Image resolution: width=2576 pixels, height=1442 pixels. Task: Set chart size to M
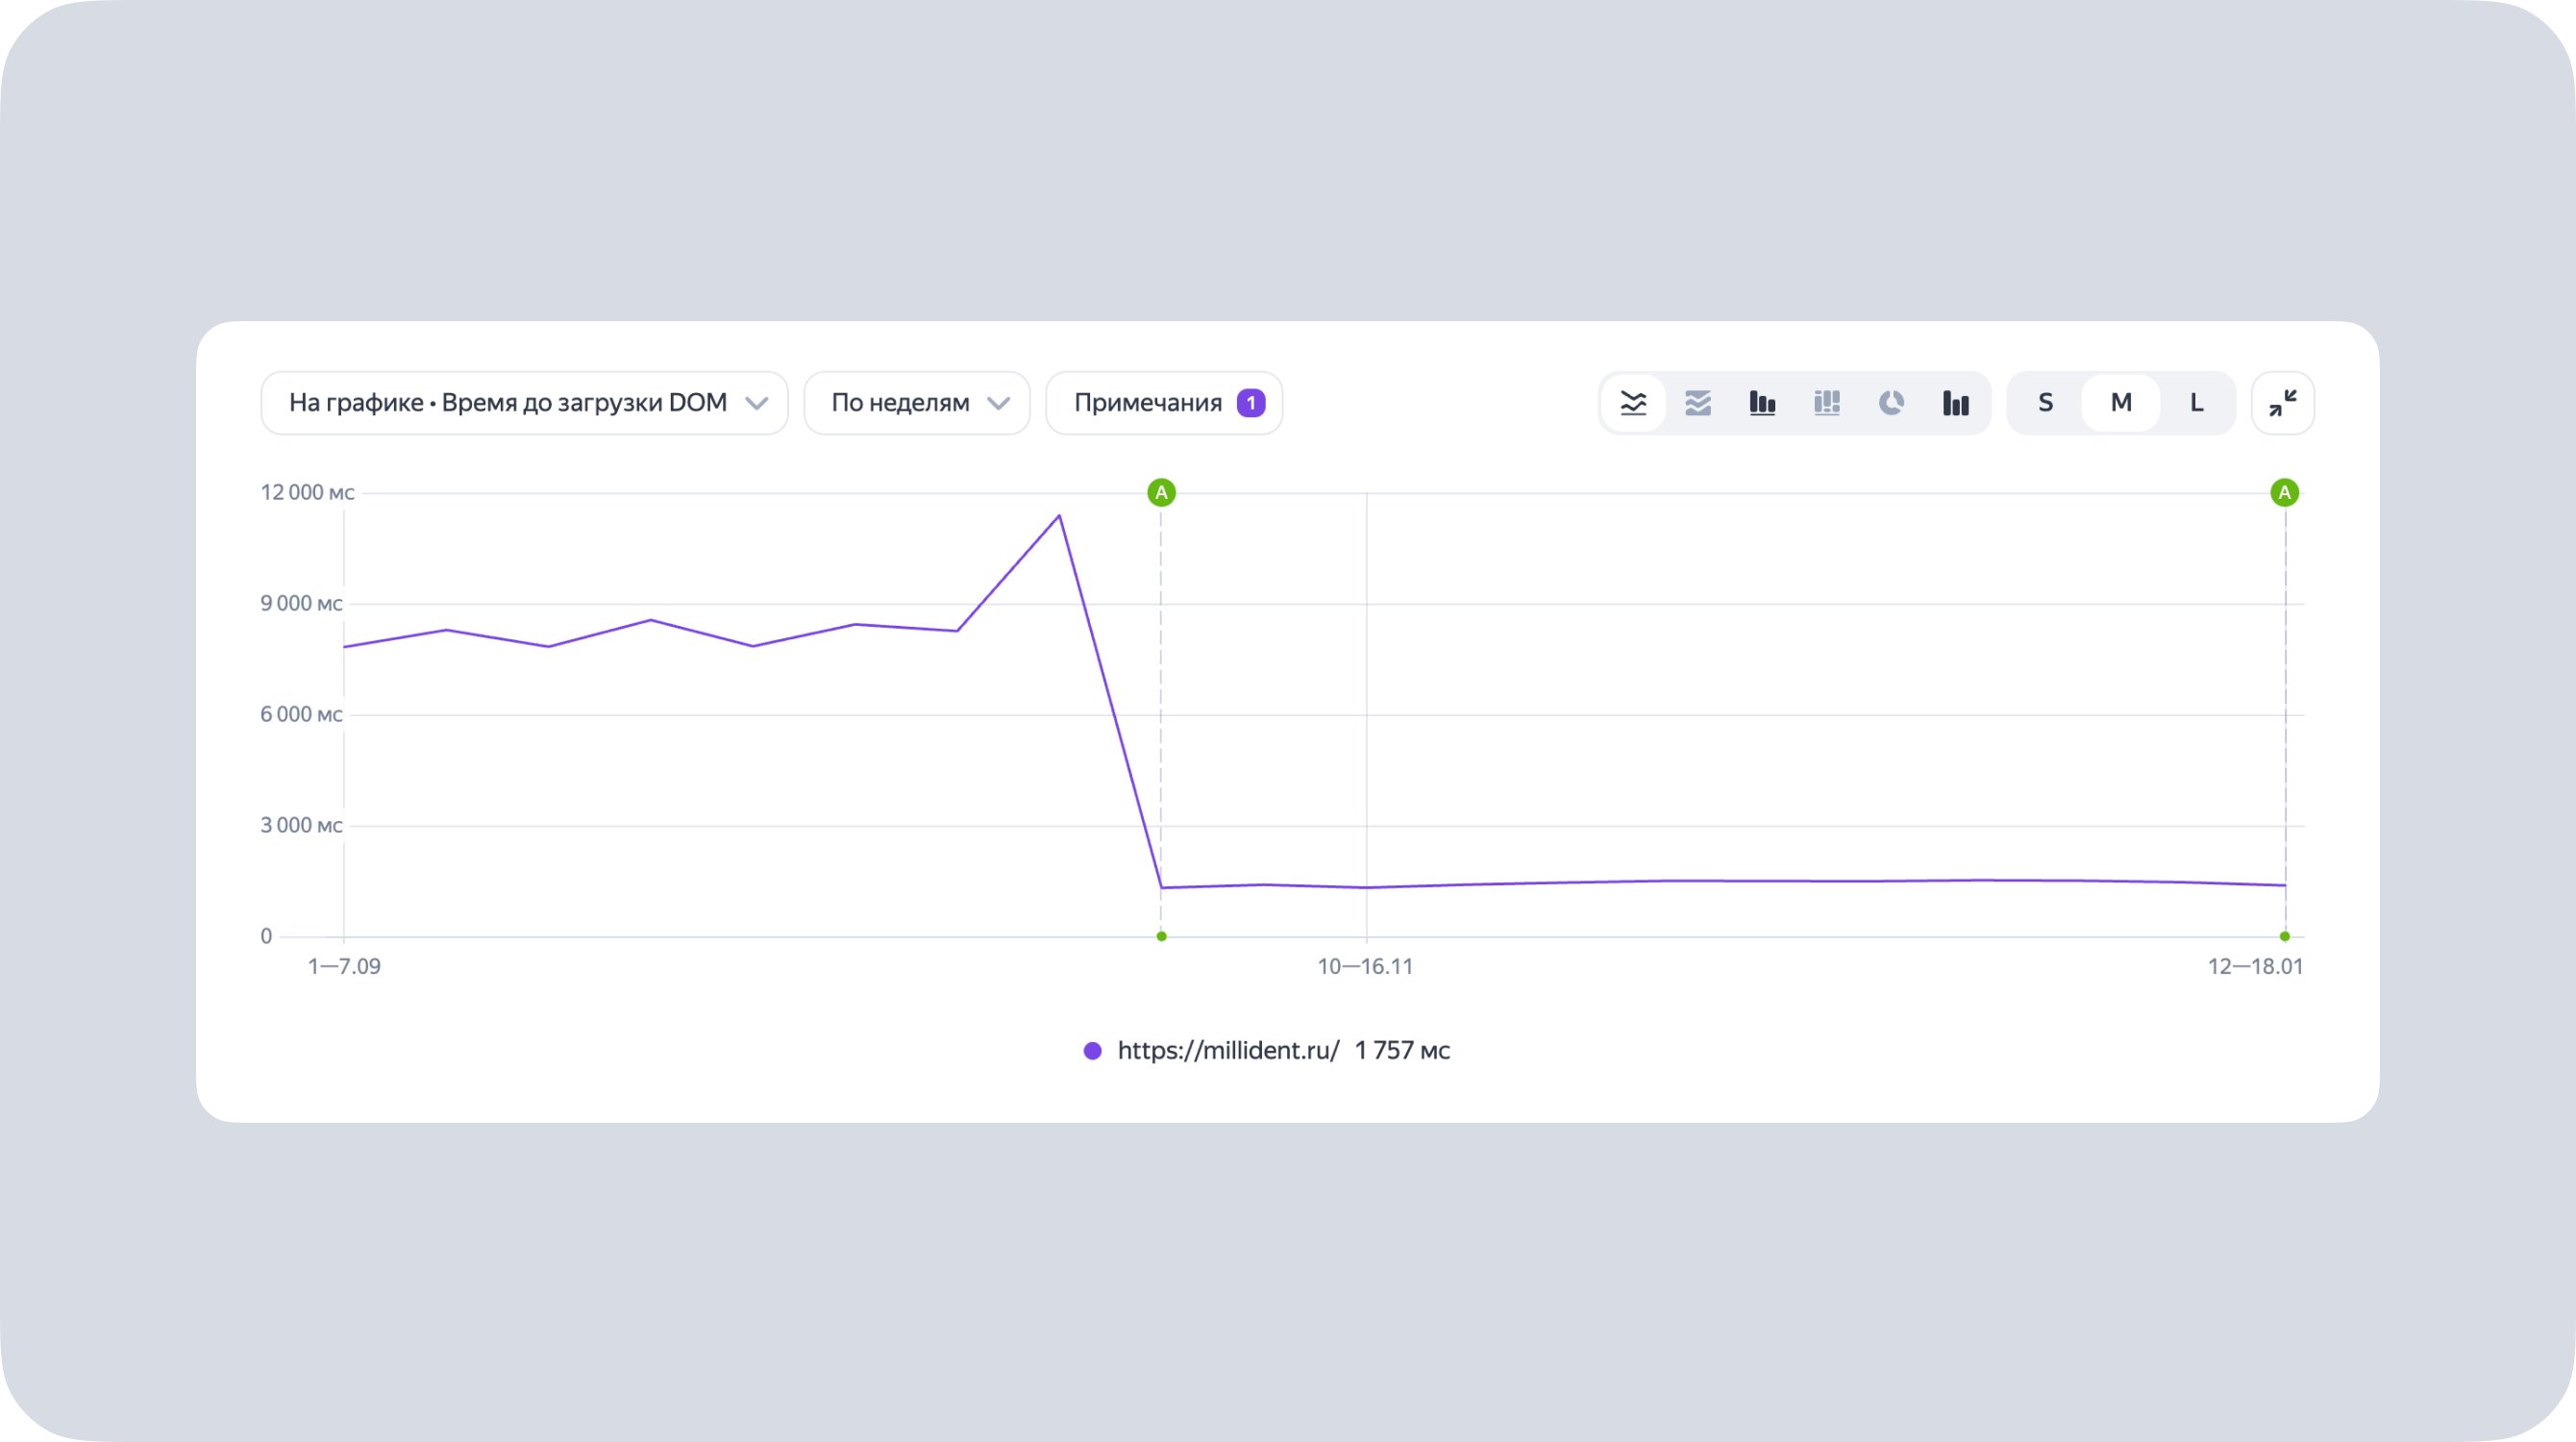point(2120,403)
